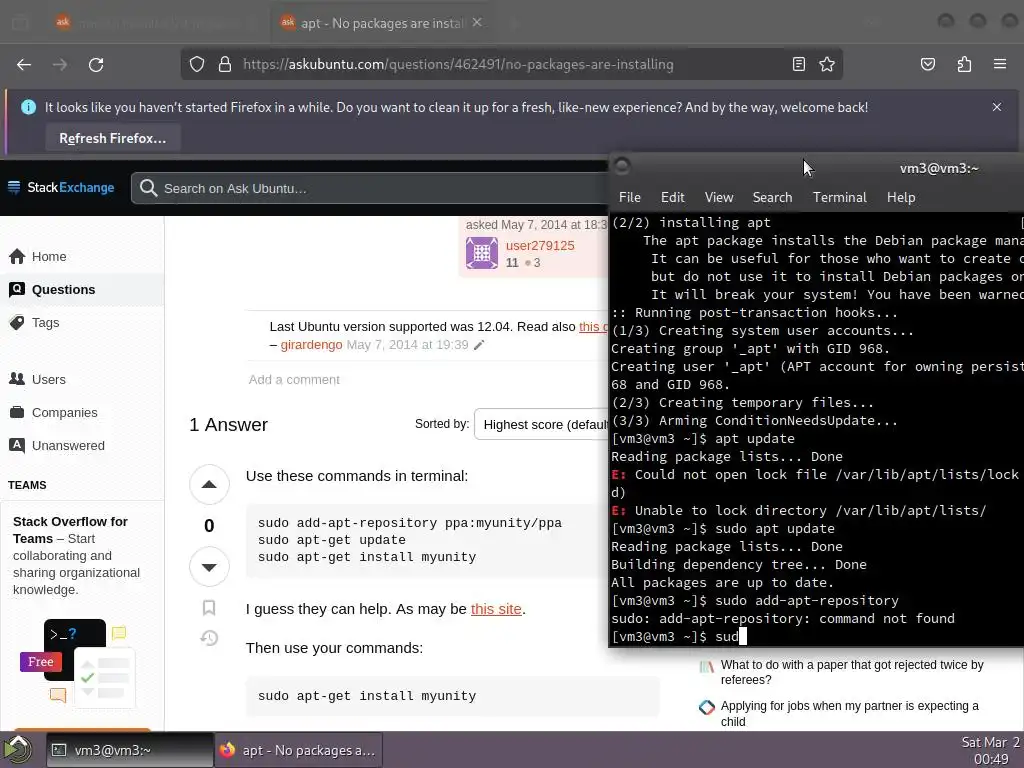
Task: Open the system application launcher icon
Action: pos(18,750)
